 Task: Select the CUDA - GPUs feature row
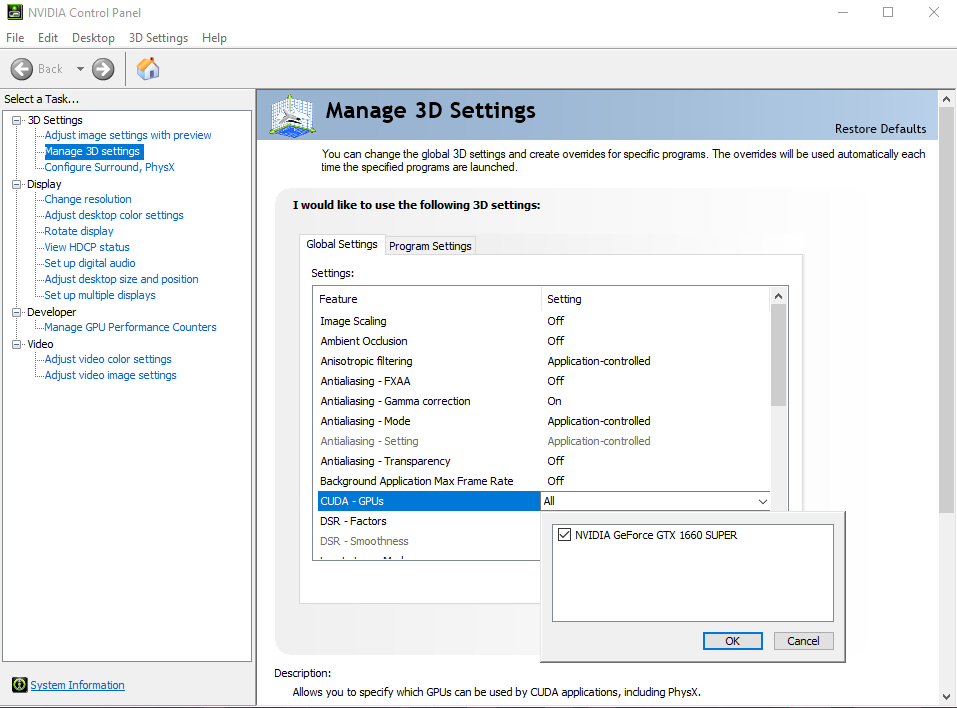tap(429, 501)
